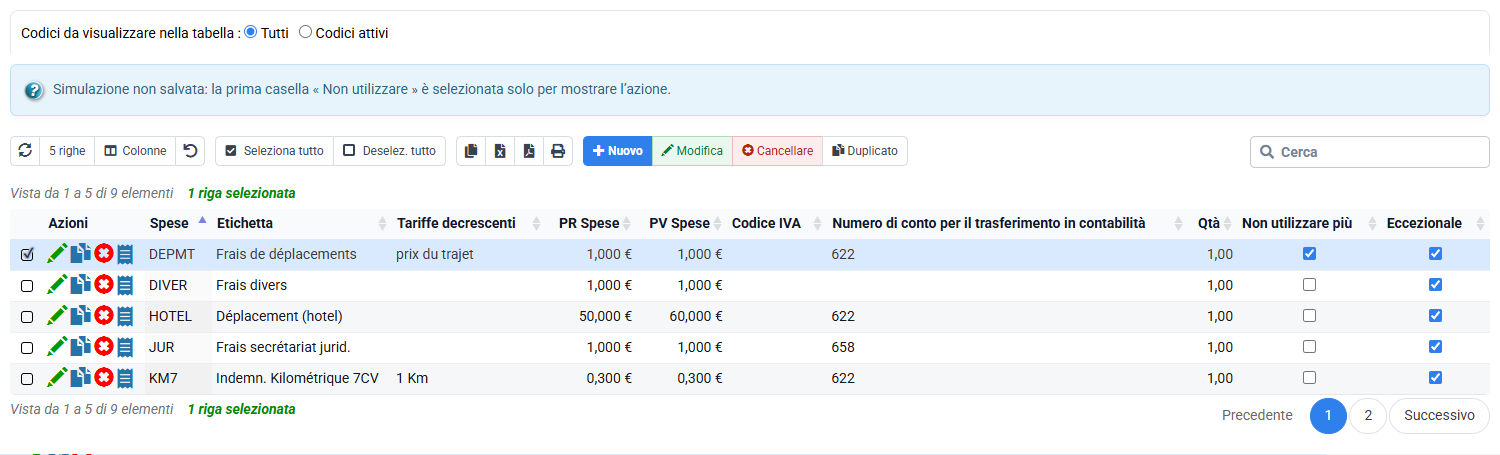Tick the KM7 row selection checkbox
This screenshot has width=1500, height=455.
27,379
